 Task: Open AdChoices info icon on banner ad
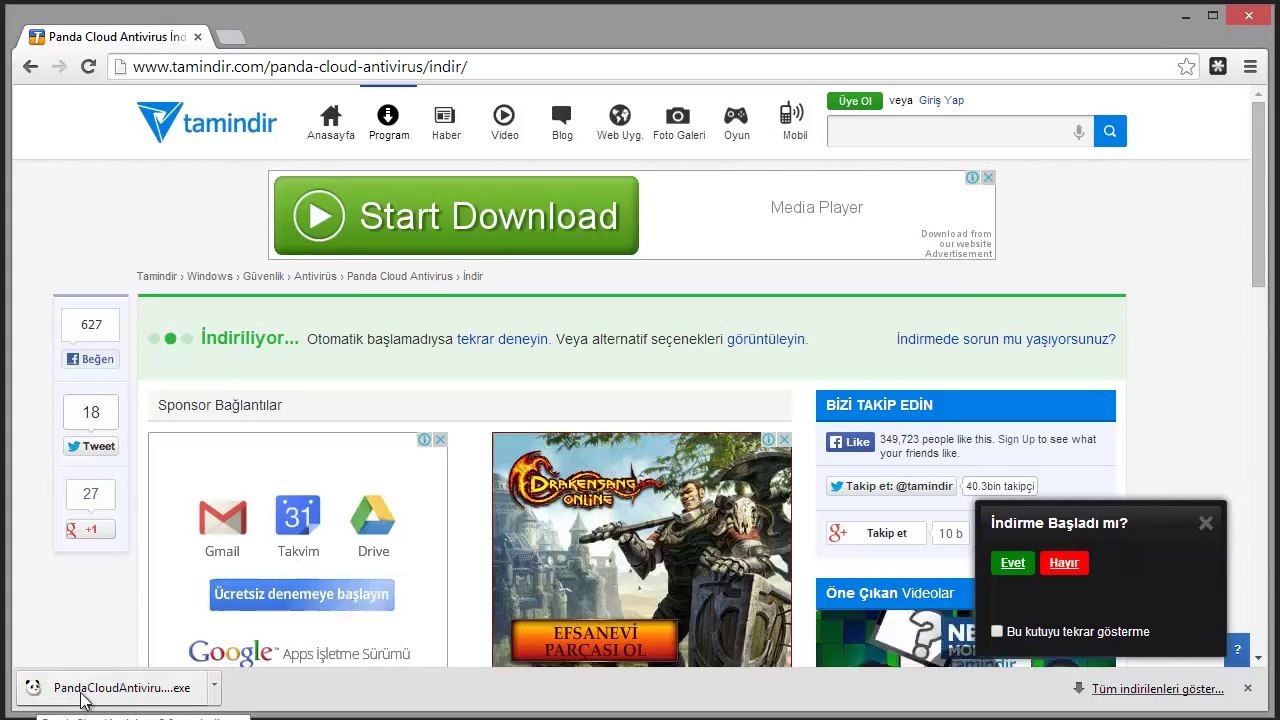click(972, 177)
